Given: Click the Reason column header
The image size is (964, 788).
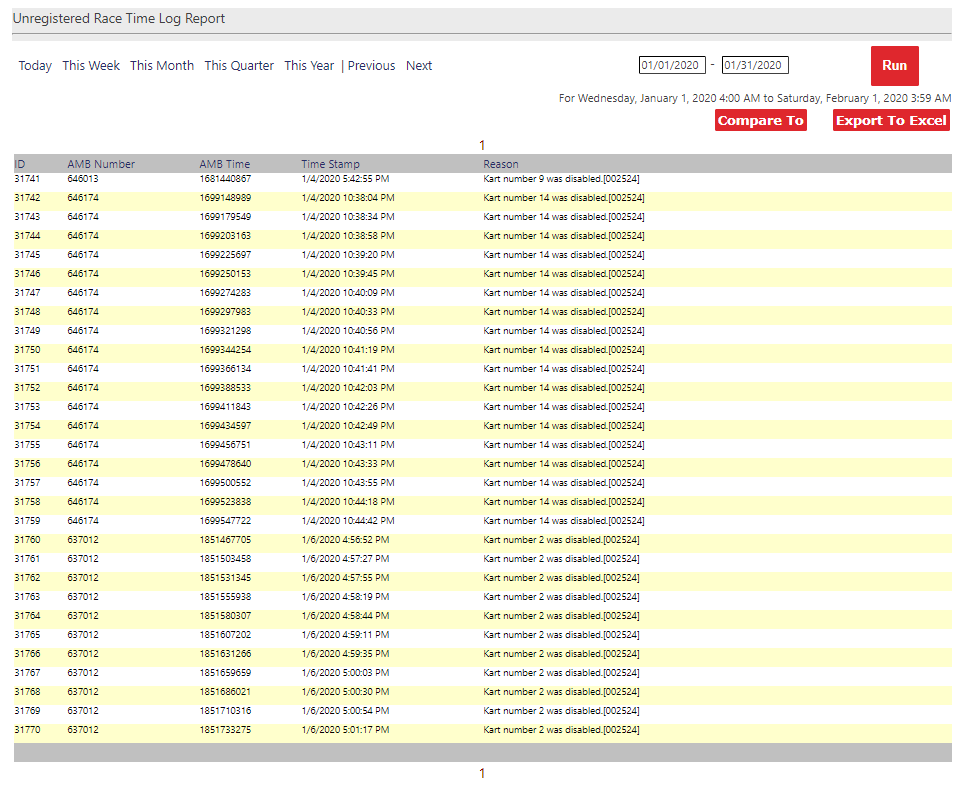Looking at the screenshot, I should tap(500, 164).
